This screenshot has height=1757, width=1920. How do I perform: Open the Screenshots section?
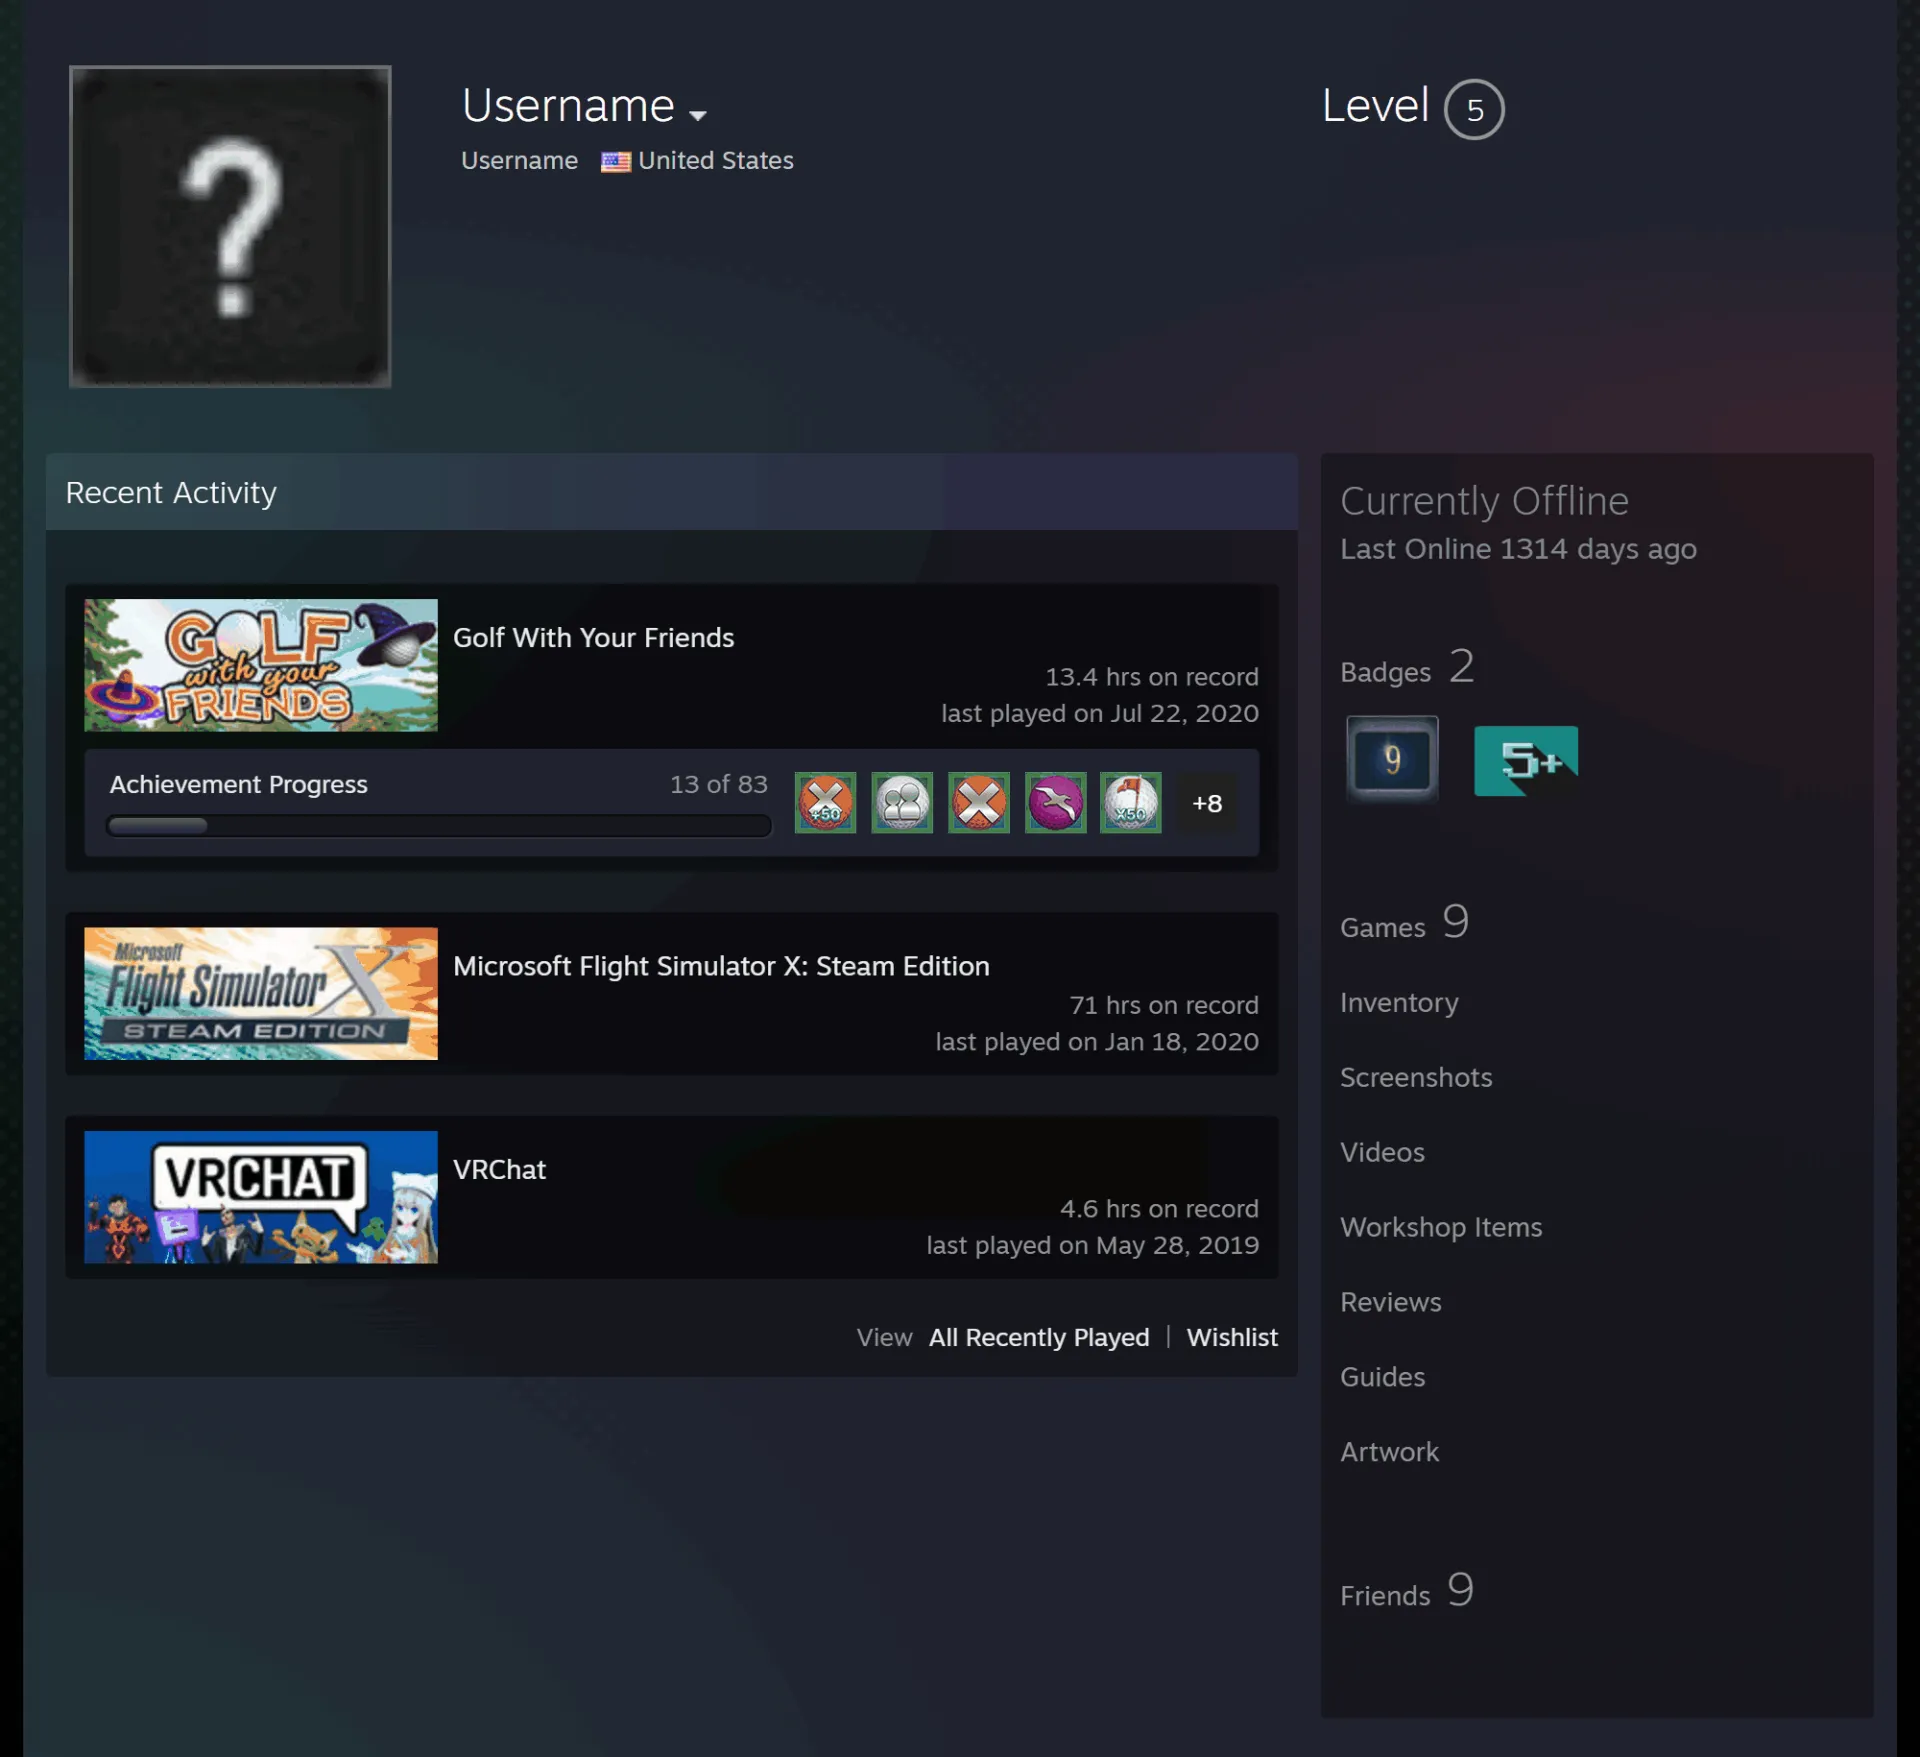point(1416,1077)
